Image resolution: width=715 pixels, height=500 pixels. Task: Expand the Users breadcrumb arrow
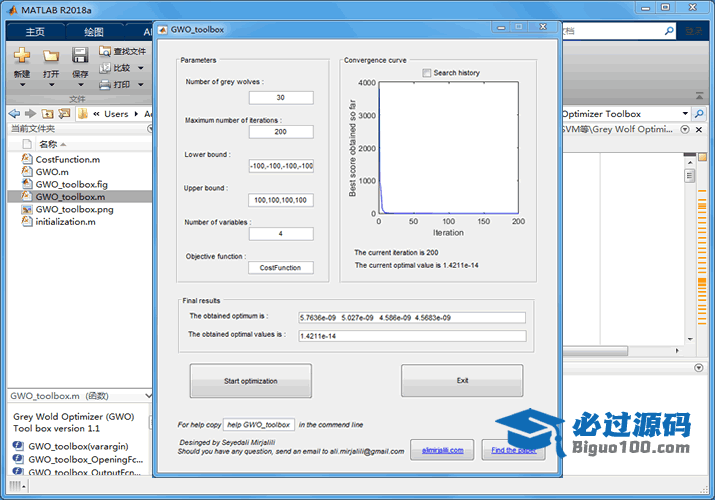136,114
